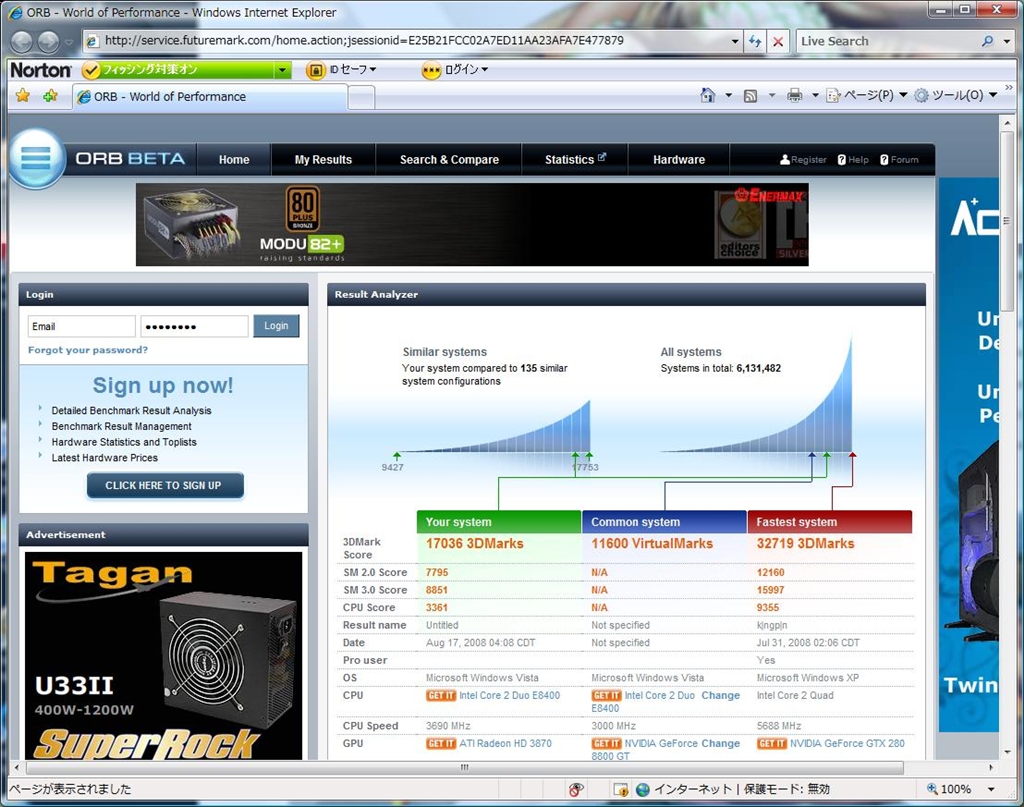Click GET IT badge beside ATI Radeon HD 3870
Viewport: 1024px width, 807px height.
(441, 743)
